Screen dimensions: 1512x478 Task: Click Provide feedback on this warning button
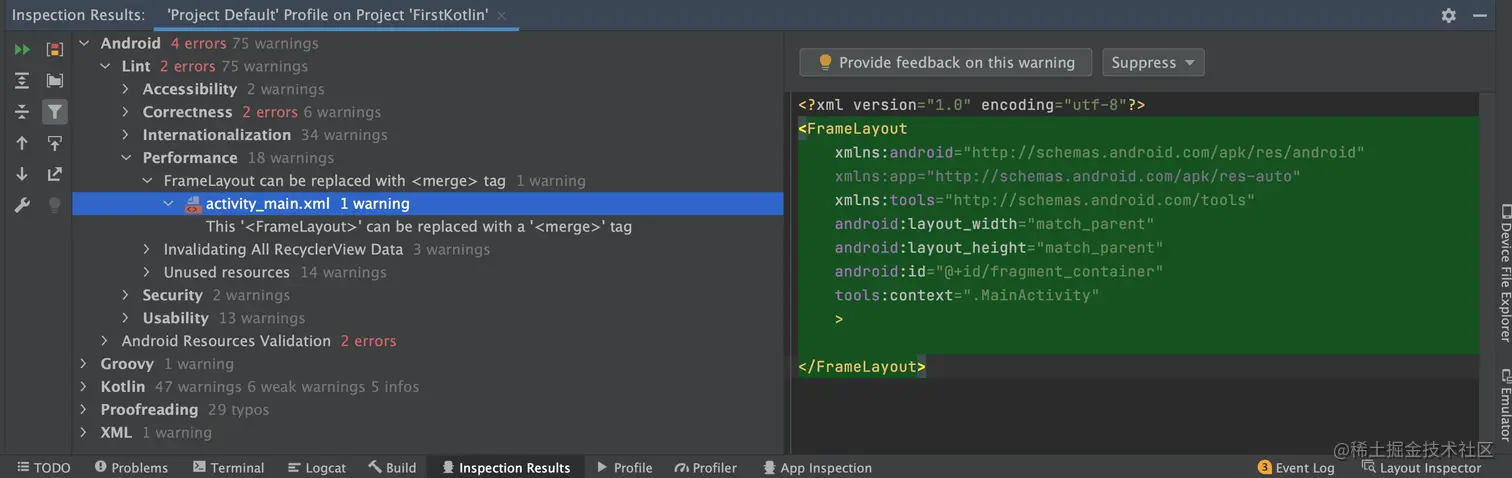pyautogui.click(x=946, y=62)
